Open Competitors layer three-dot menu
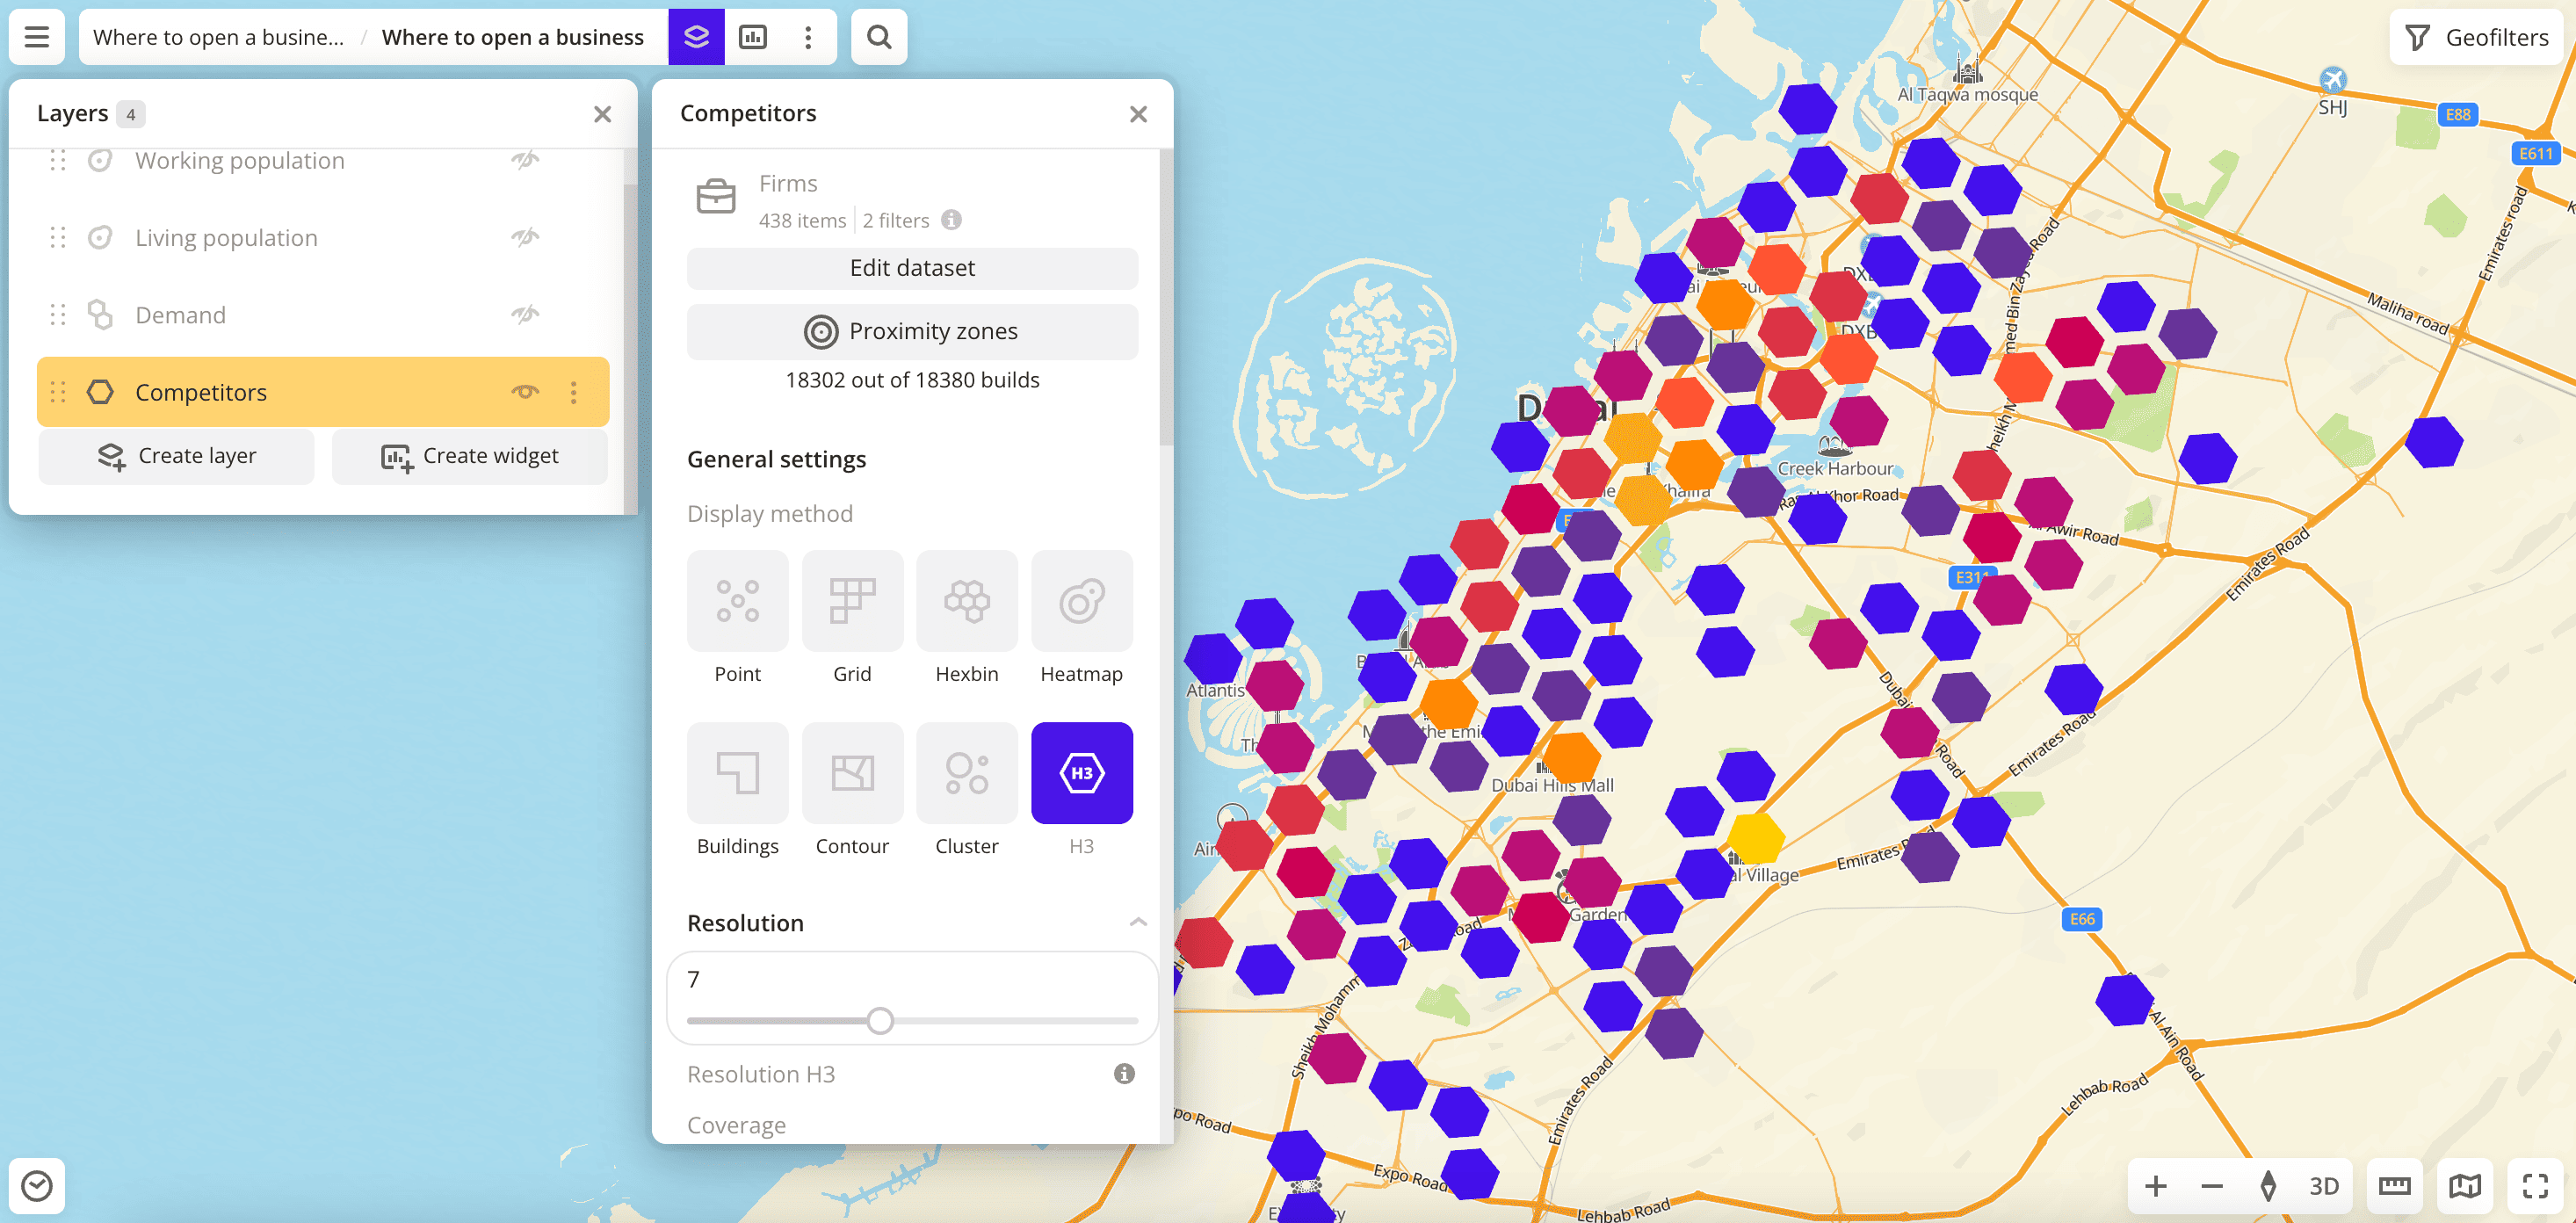This screenshot has width=2576, height=1223. [574, 392]
